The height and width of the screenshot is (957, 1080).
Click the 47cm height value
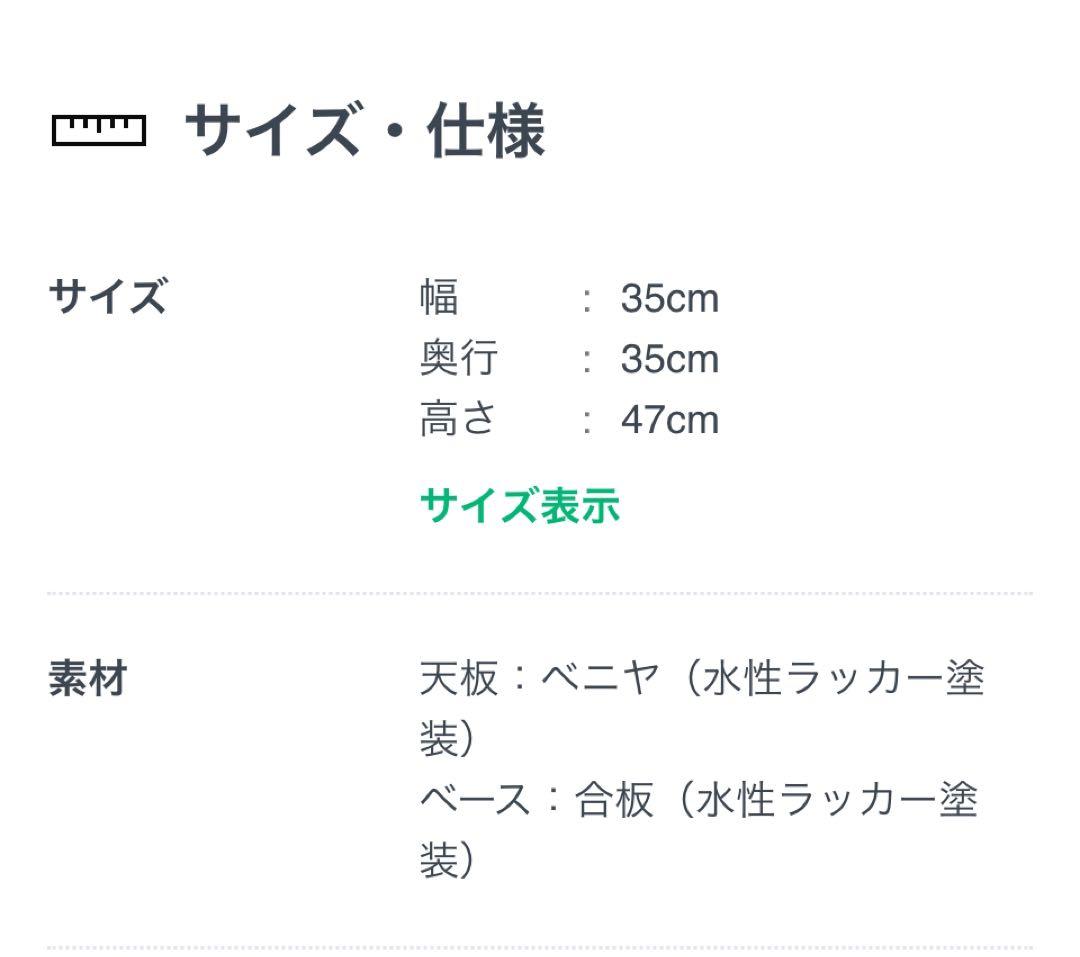tap(669, 419)
